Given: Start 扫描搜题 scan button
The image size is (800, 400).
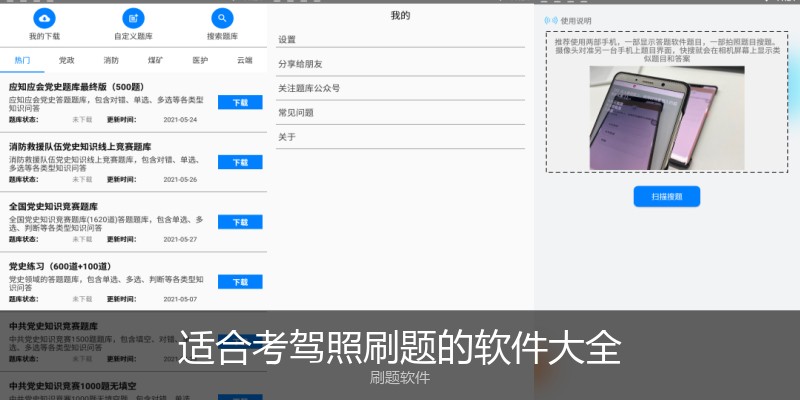Looking at the screenshot, I should point(667,196).
